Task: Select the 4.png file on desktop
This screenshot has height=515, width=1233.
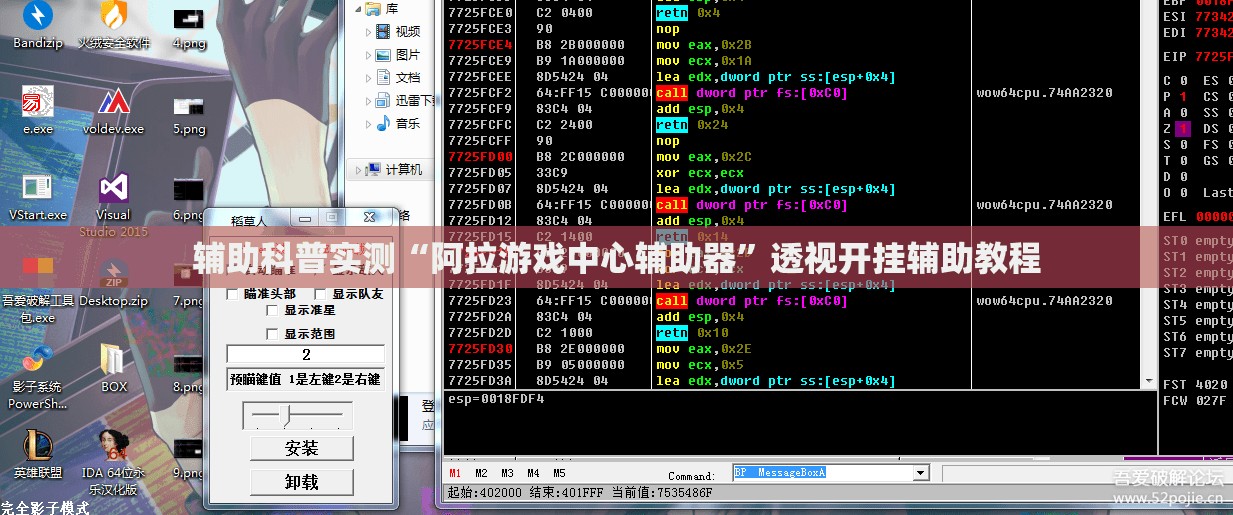Action: click(189, 28)
